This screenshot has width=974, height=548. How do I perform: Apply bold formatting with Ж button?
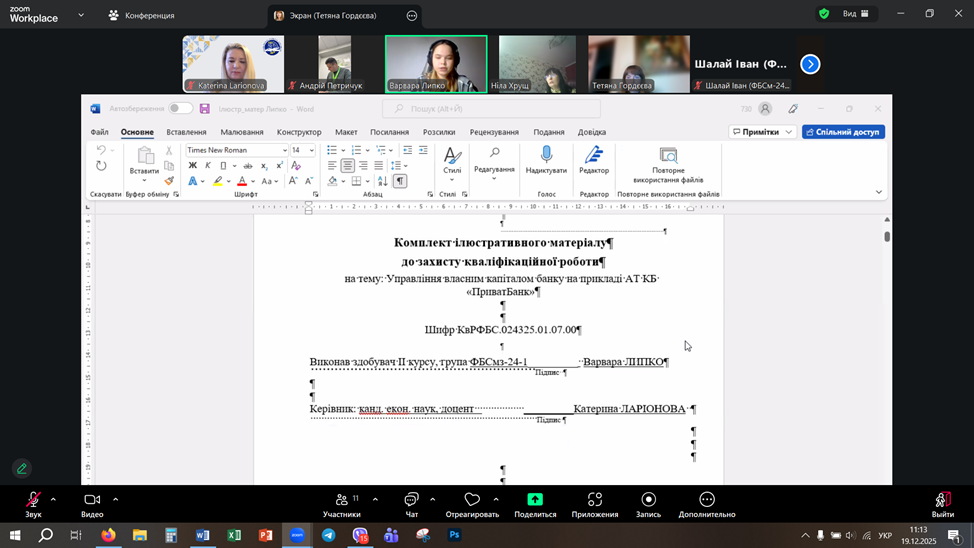click(x=192, y=166)
